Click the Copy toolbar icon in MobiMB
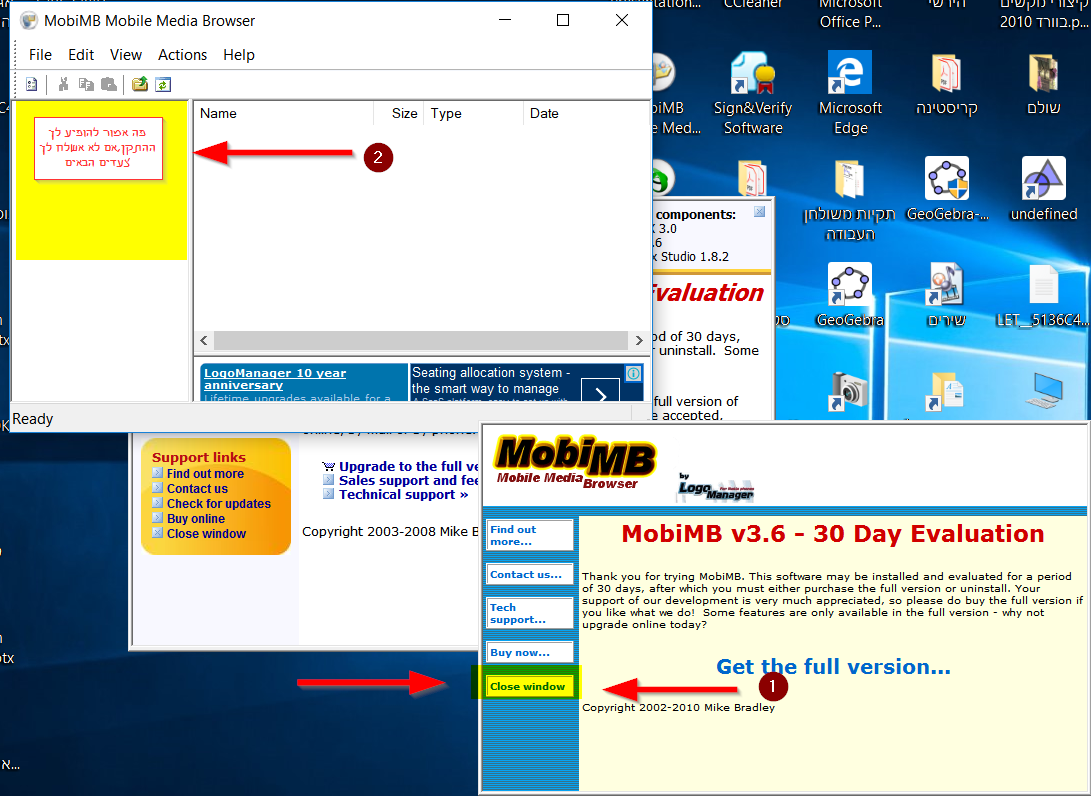The image size is (1091, 796). (86, 85)
